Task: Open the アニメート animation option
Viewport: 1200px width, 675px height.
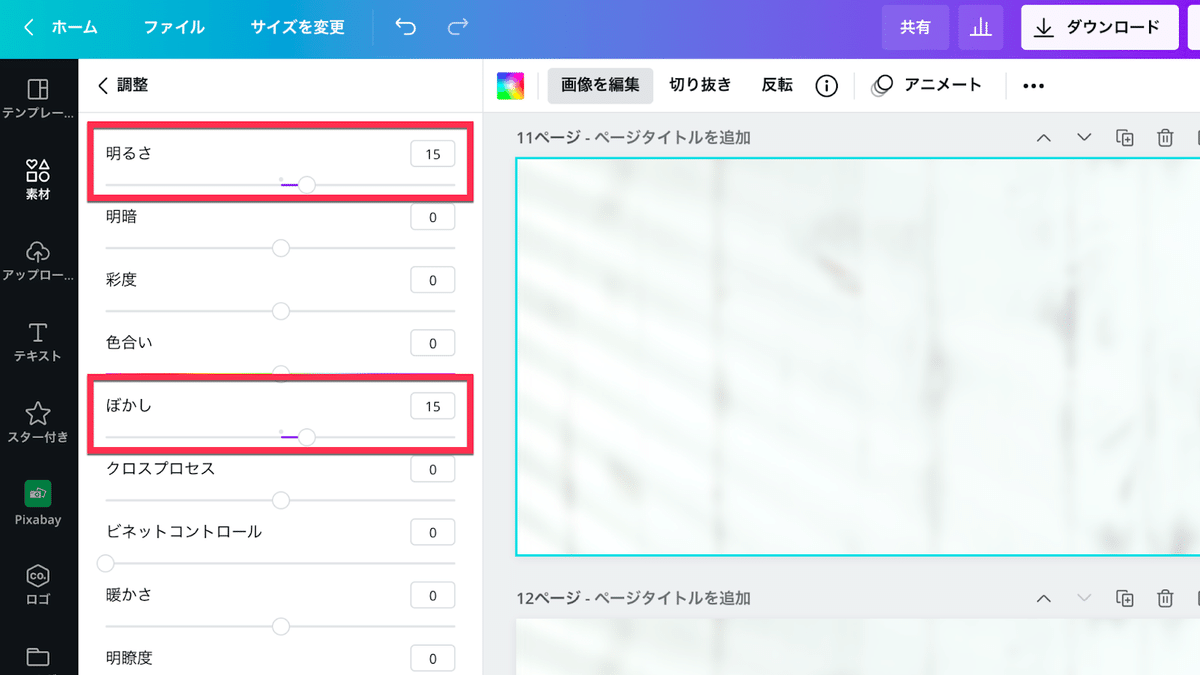Action: 927,86
